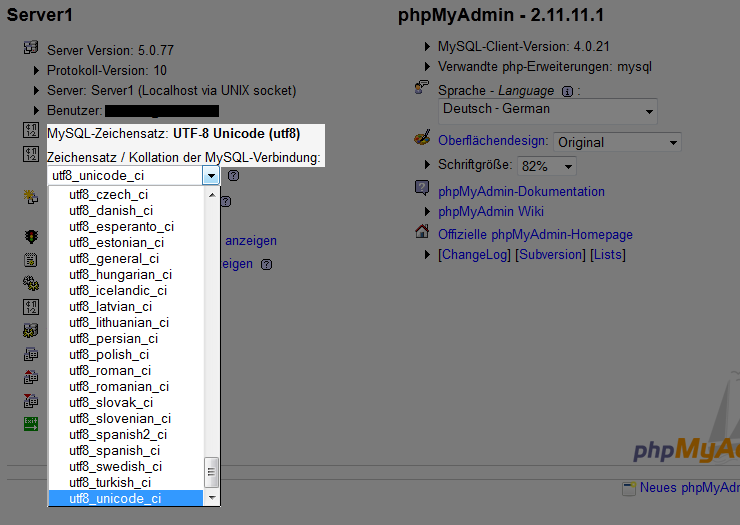Open help icon next to collation dropdown

pos(234,176)
